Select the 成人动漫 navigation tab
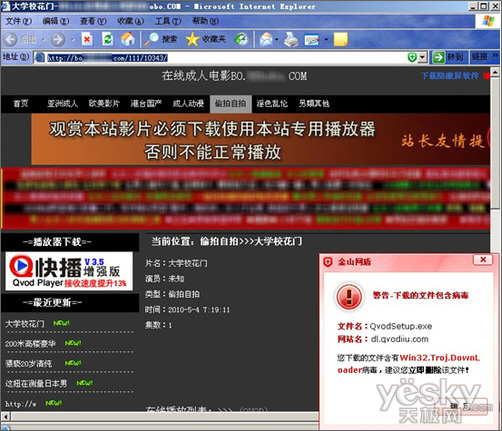The height and width of the screenshot is (431, 502). click(188, 104)
